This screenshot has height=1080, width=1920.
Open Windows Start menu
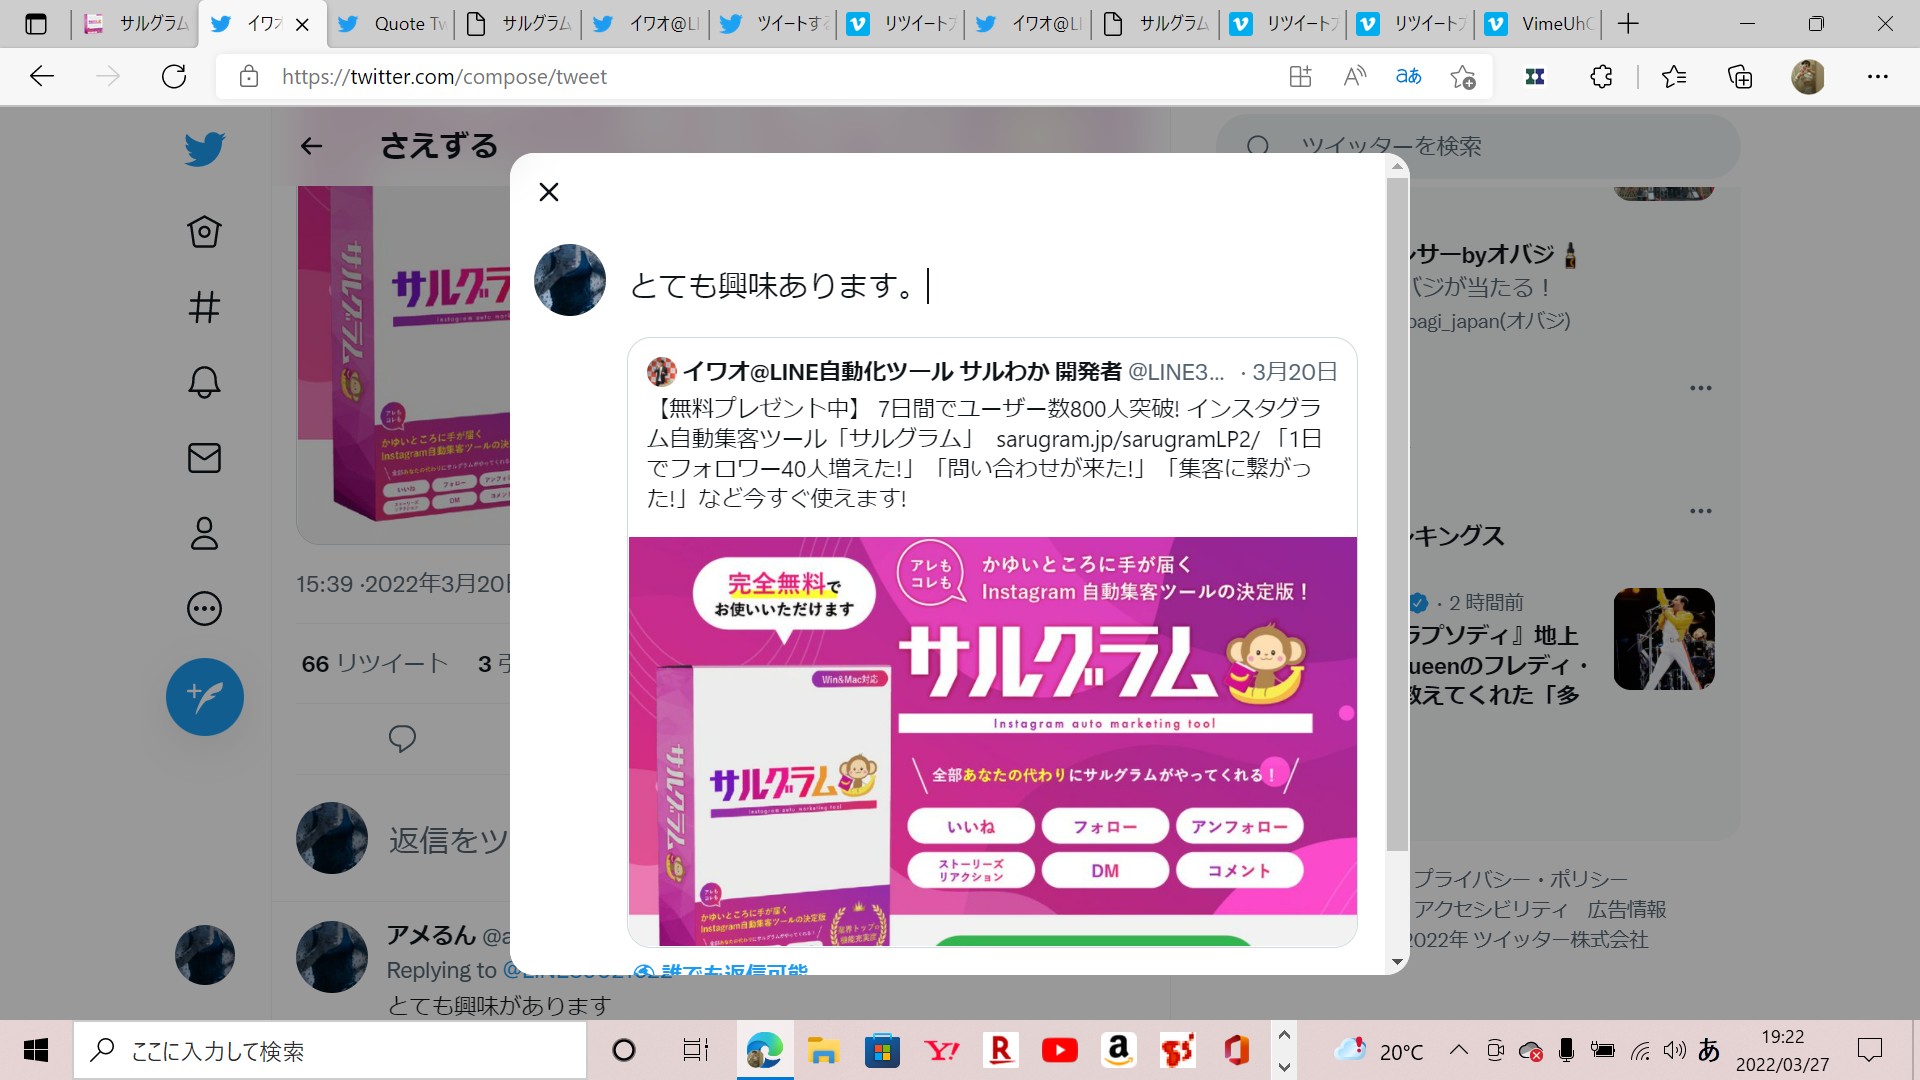click(36, 1050)
